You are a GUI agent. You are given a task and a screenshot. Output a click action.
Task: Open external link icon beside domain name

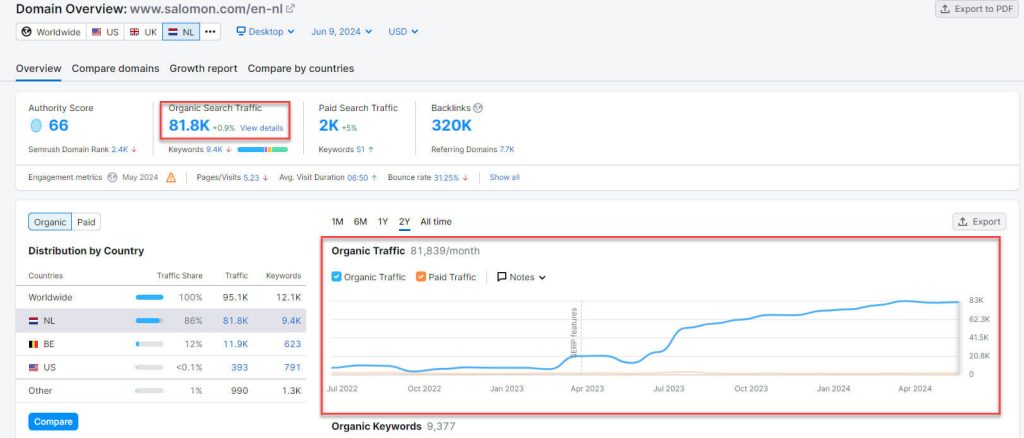291,9
